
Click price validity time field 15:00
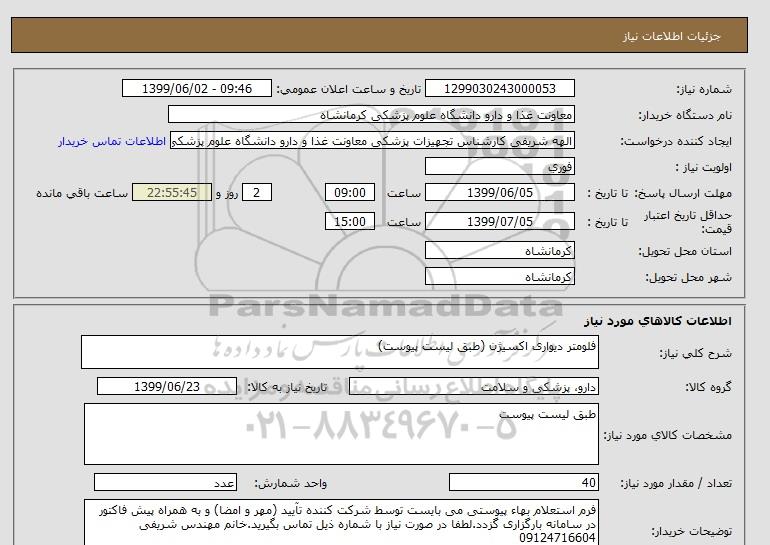point(350,221)
